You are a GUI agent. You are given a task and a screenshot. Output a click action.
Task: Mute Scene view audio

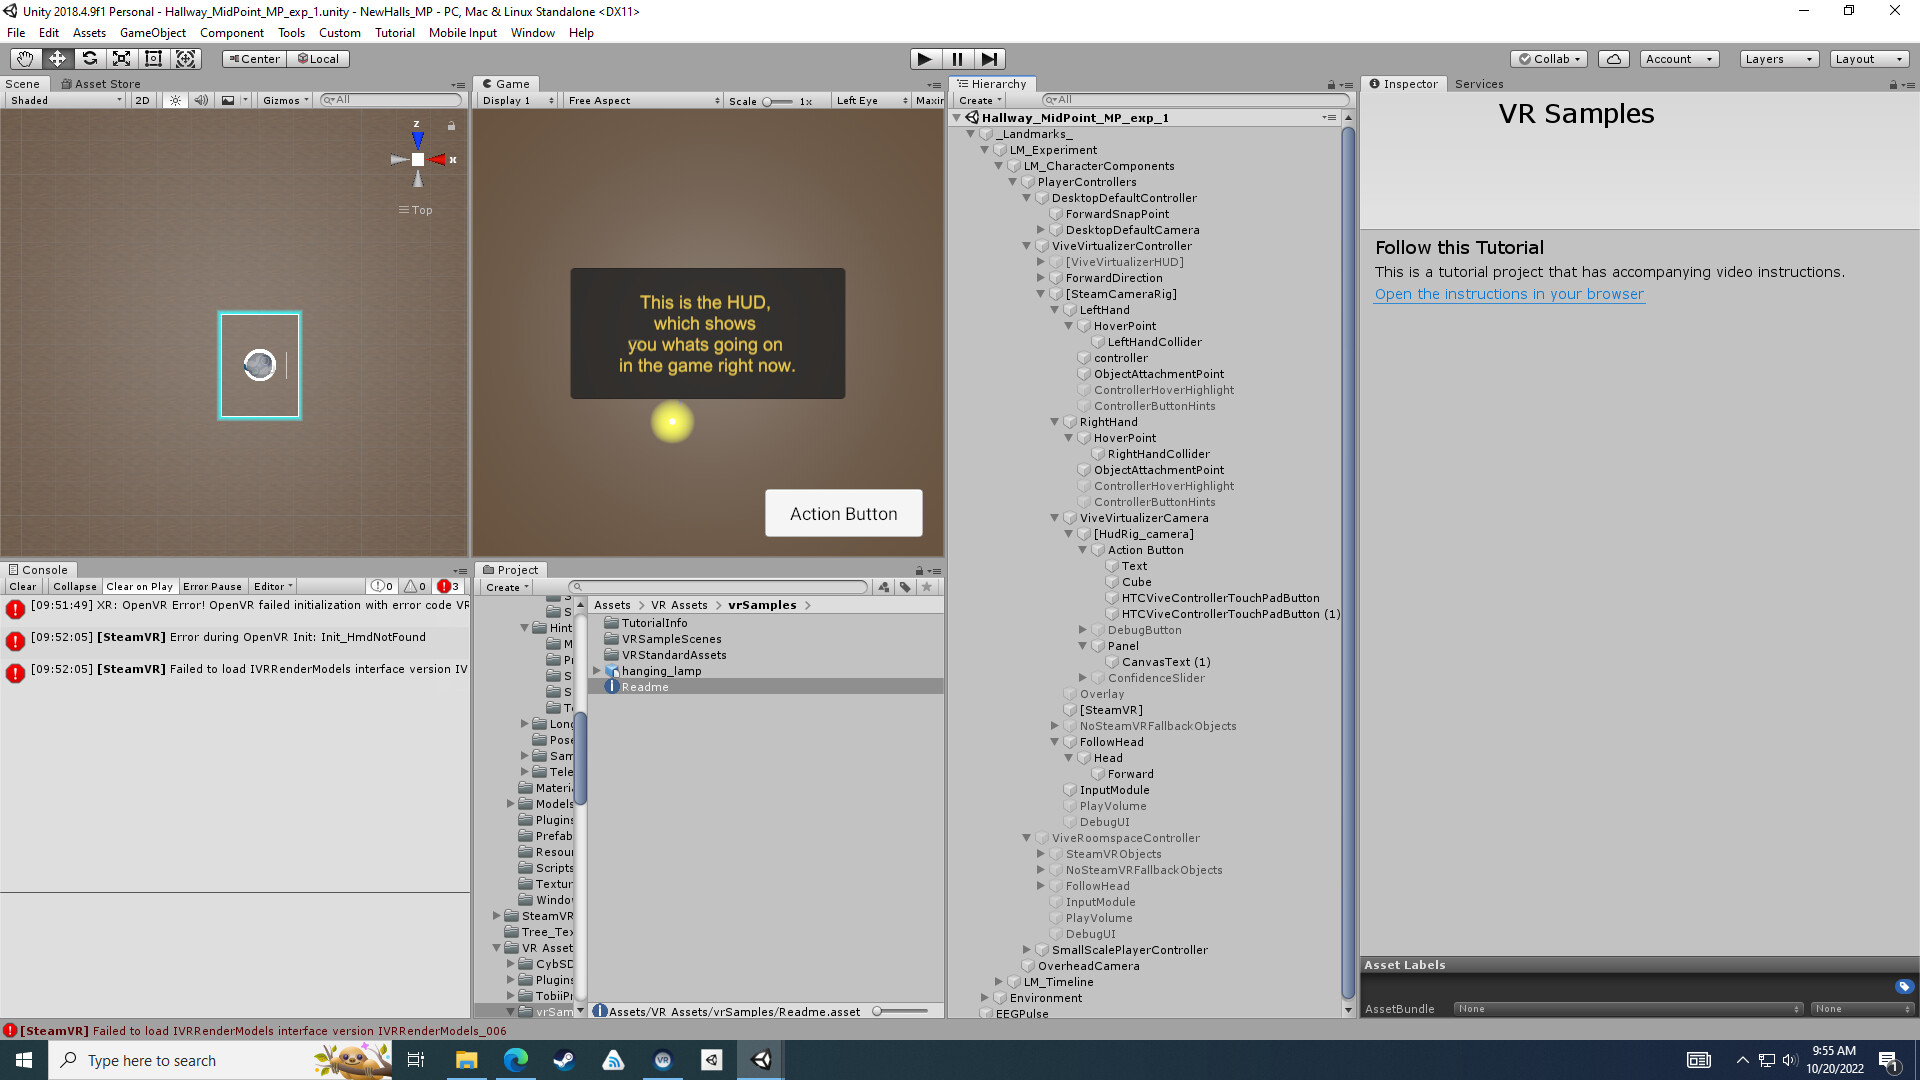[x=202, y=100]
